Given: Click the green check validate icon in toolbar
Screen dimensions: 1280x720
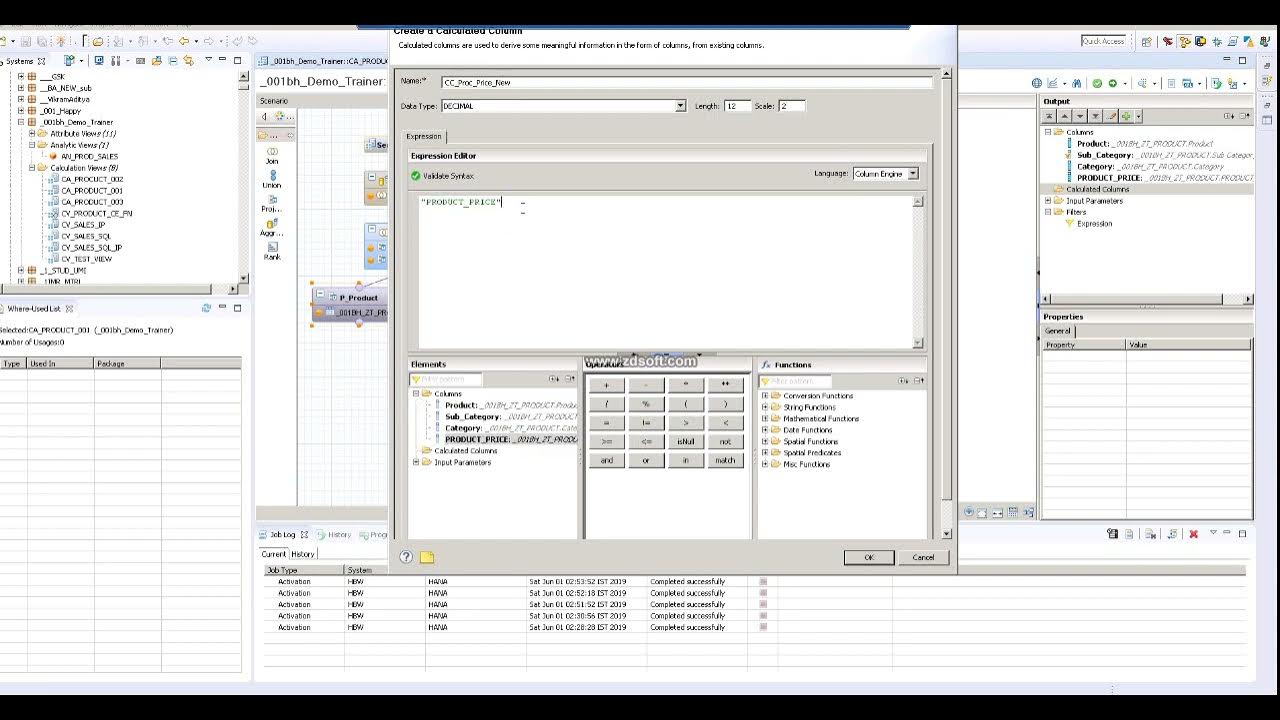Looking at the screenshot, I should click(1097, 84).
